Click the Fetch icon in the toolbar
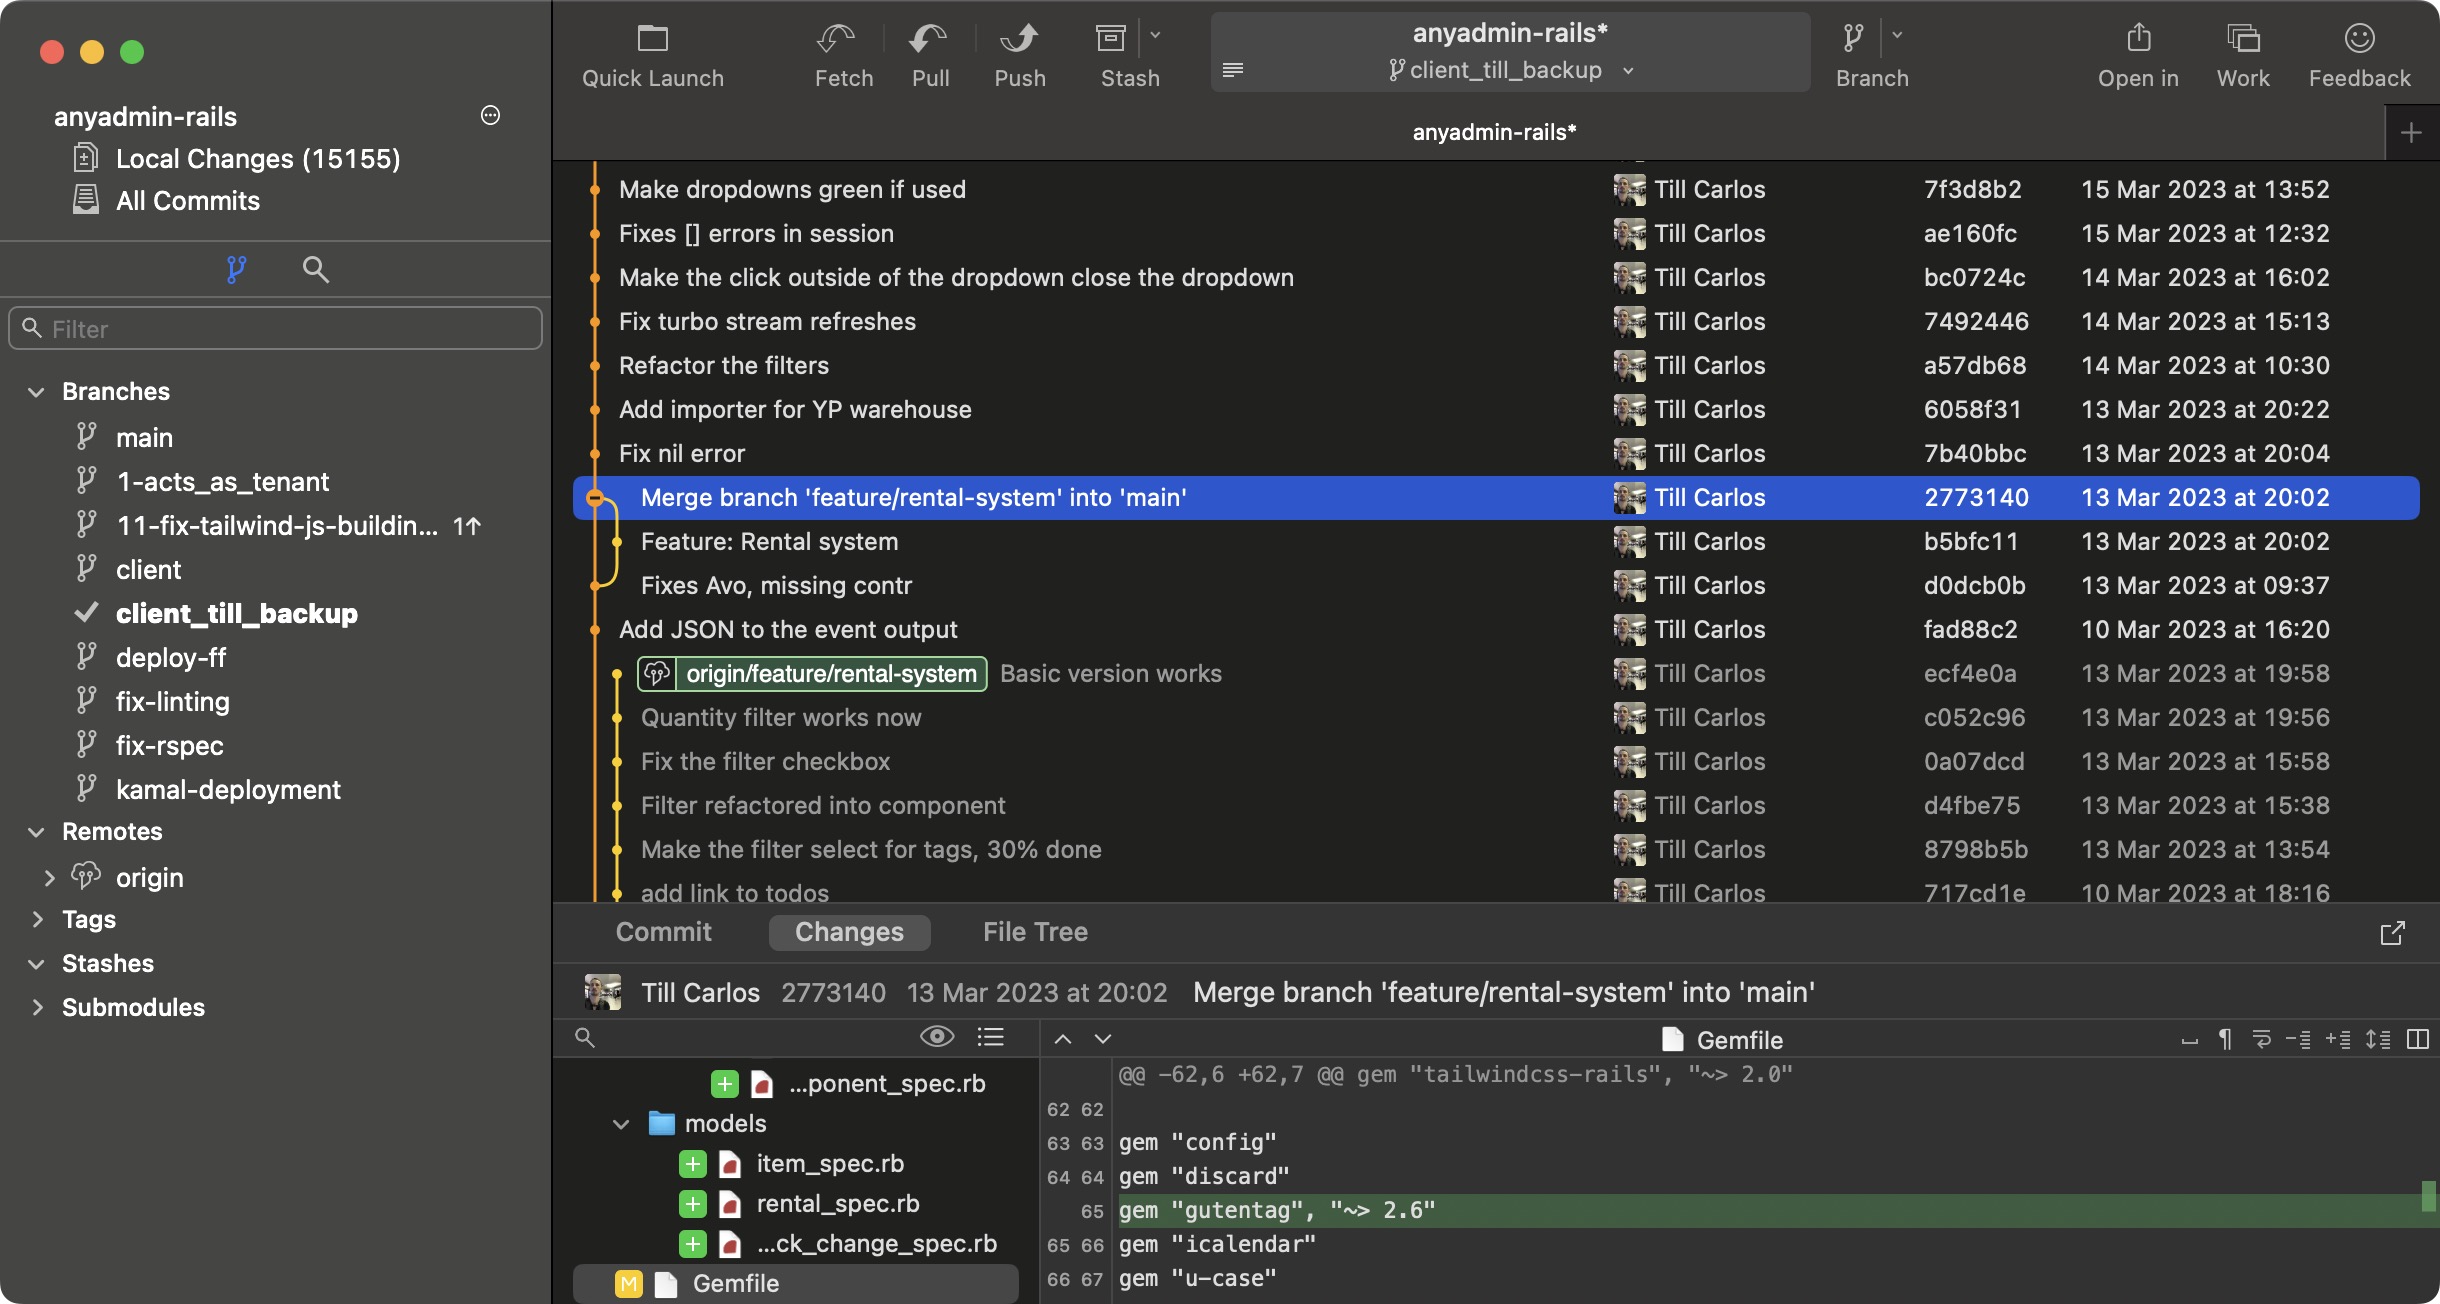This screenshot has height=1304, width=2440. (843, 40)
